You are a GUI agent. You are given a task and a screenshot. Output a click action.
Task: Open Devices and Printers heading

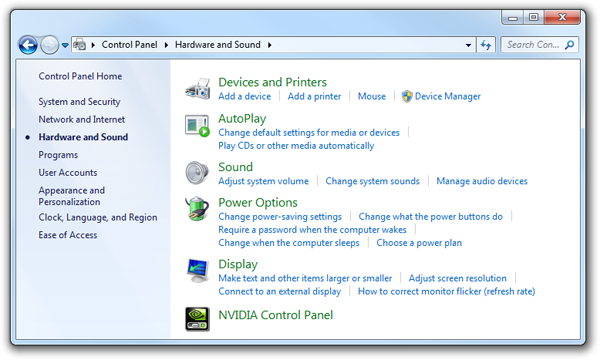point(272,82)
